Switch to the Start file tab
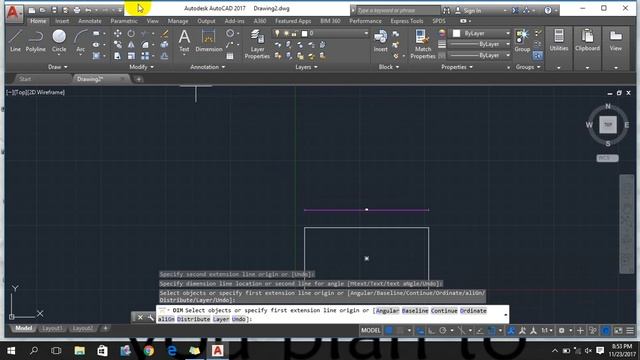Image resolution: width=640 pixels, height=360 pixels. 25,79
